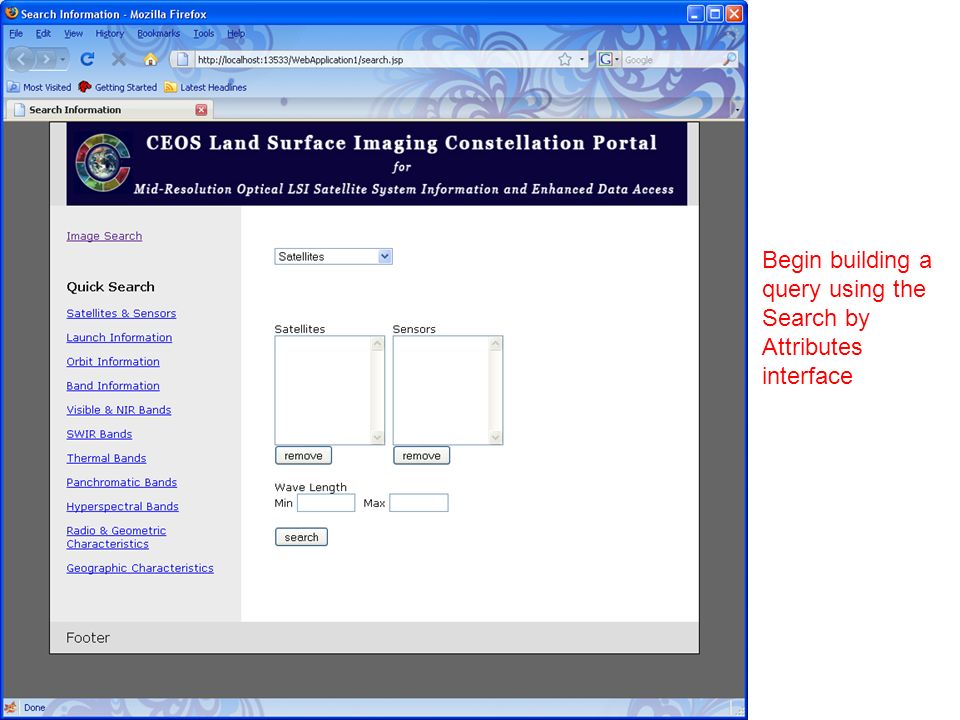Open the Bookmarks menu
Image resolution: width=960 pixels, height=720 pixels.
click(159, 34)
